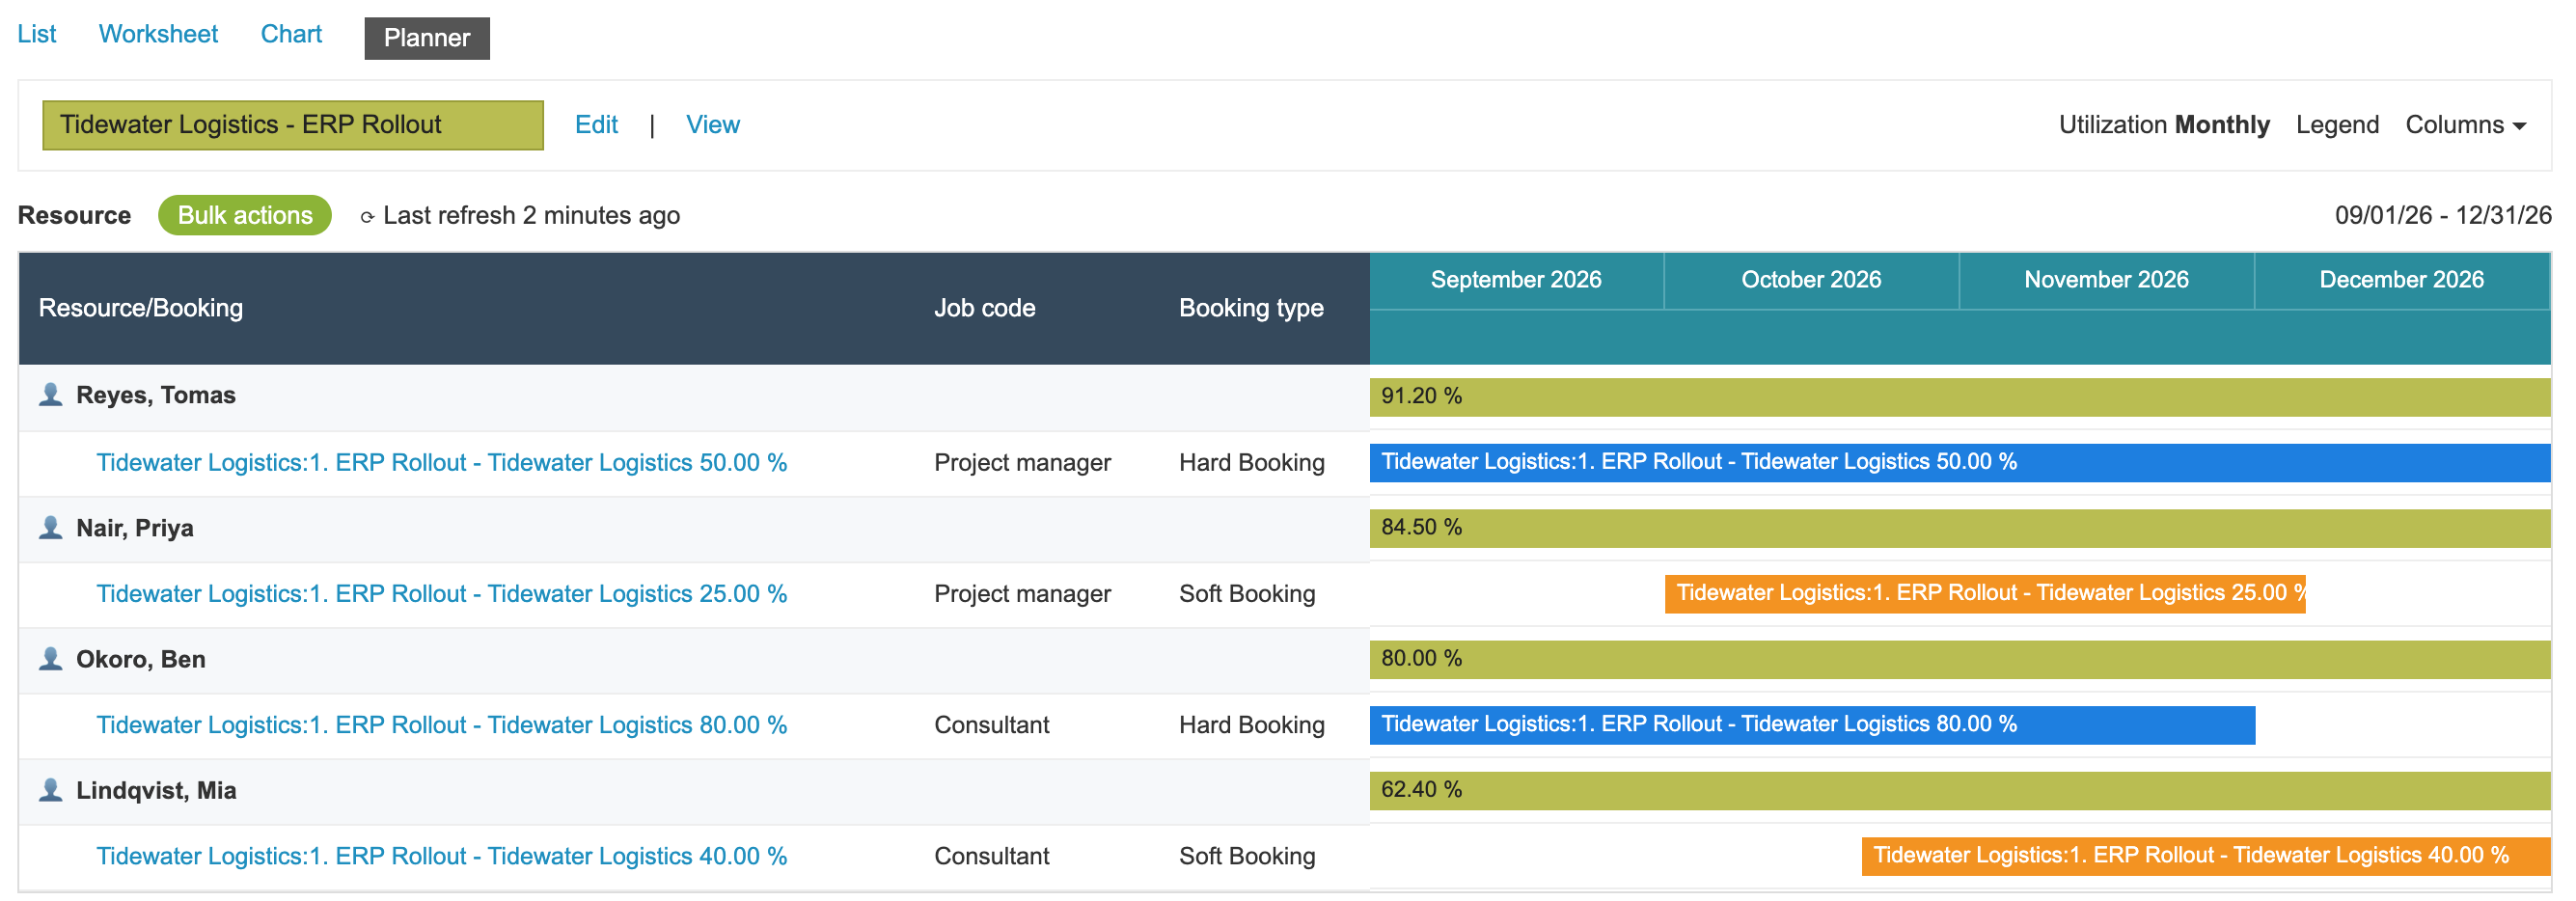Click the October 2026 column header

pyautogui.click(x=1811, y=280)
